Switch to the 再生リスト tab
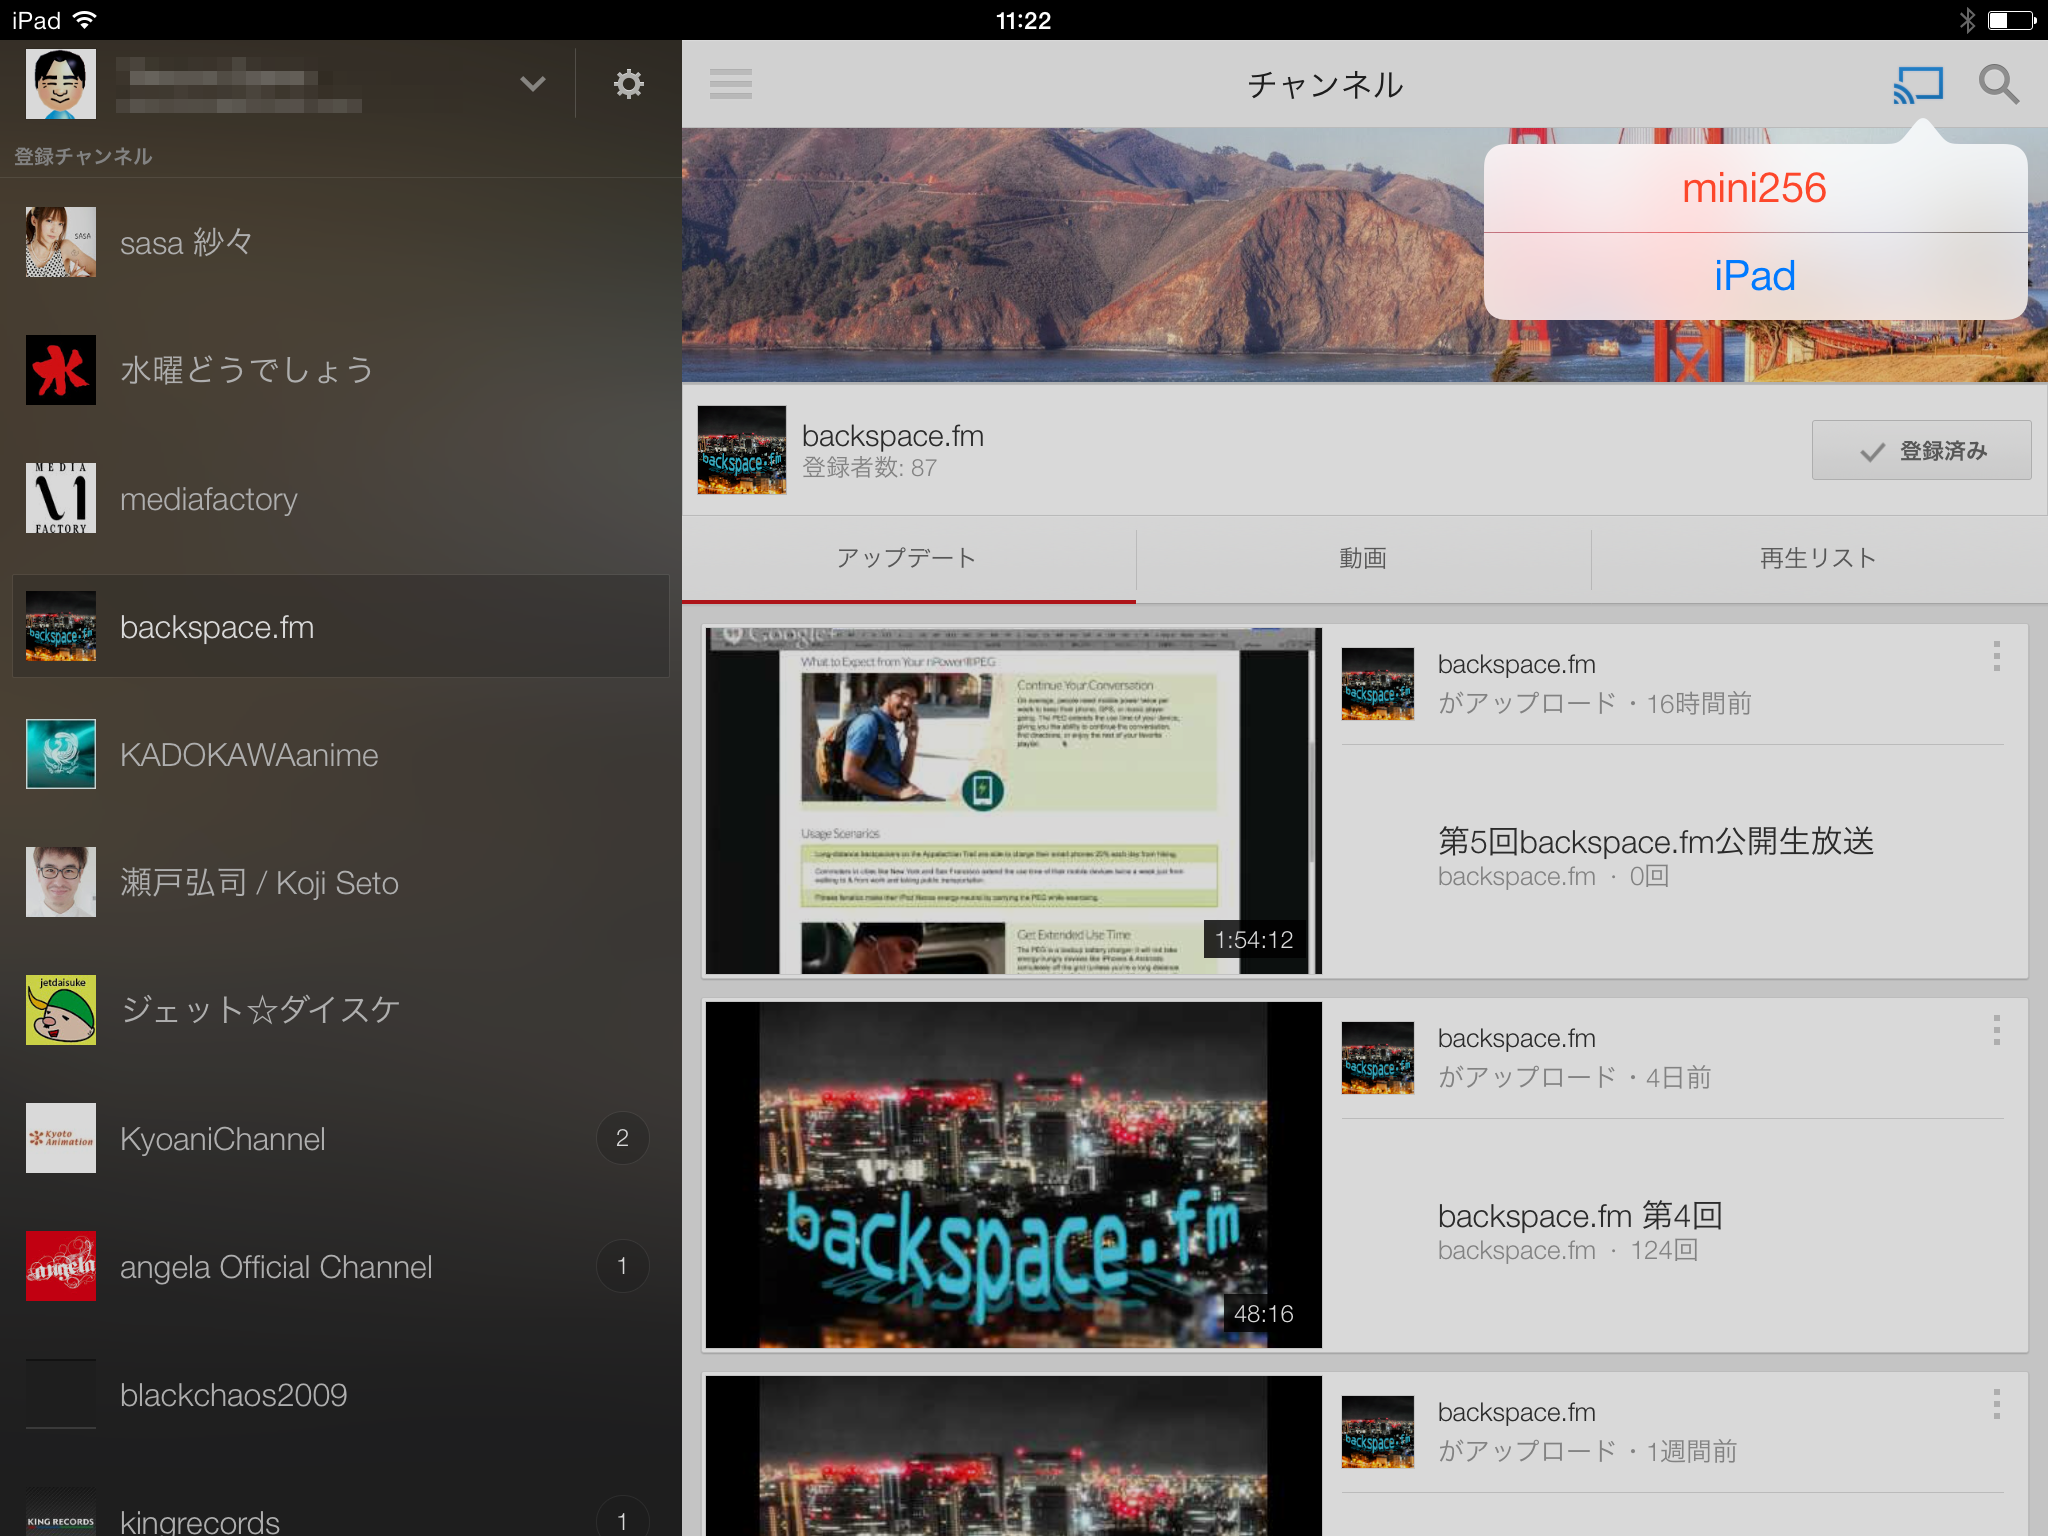 [x=1819, y=558]
